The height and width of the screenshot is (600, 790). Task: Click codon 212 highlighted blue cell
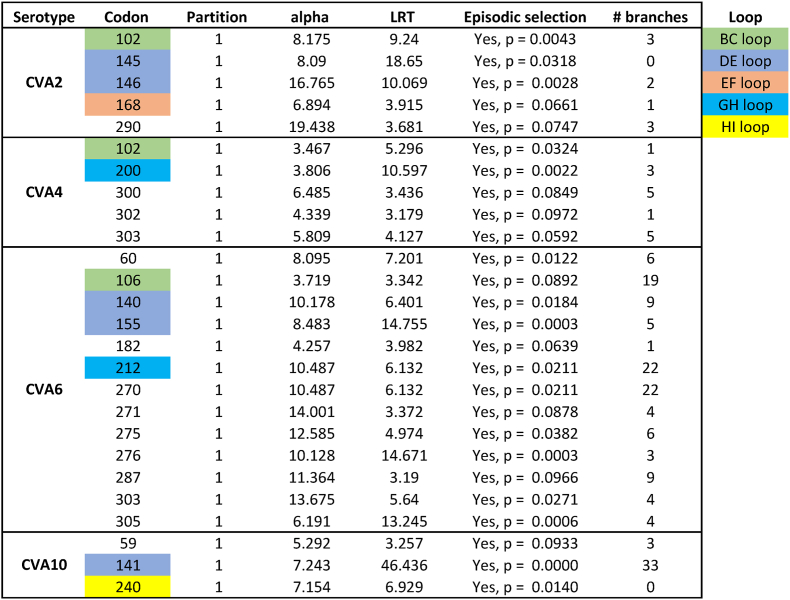pos(127,368)
